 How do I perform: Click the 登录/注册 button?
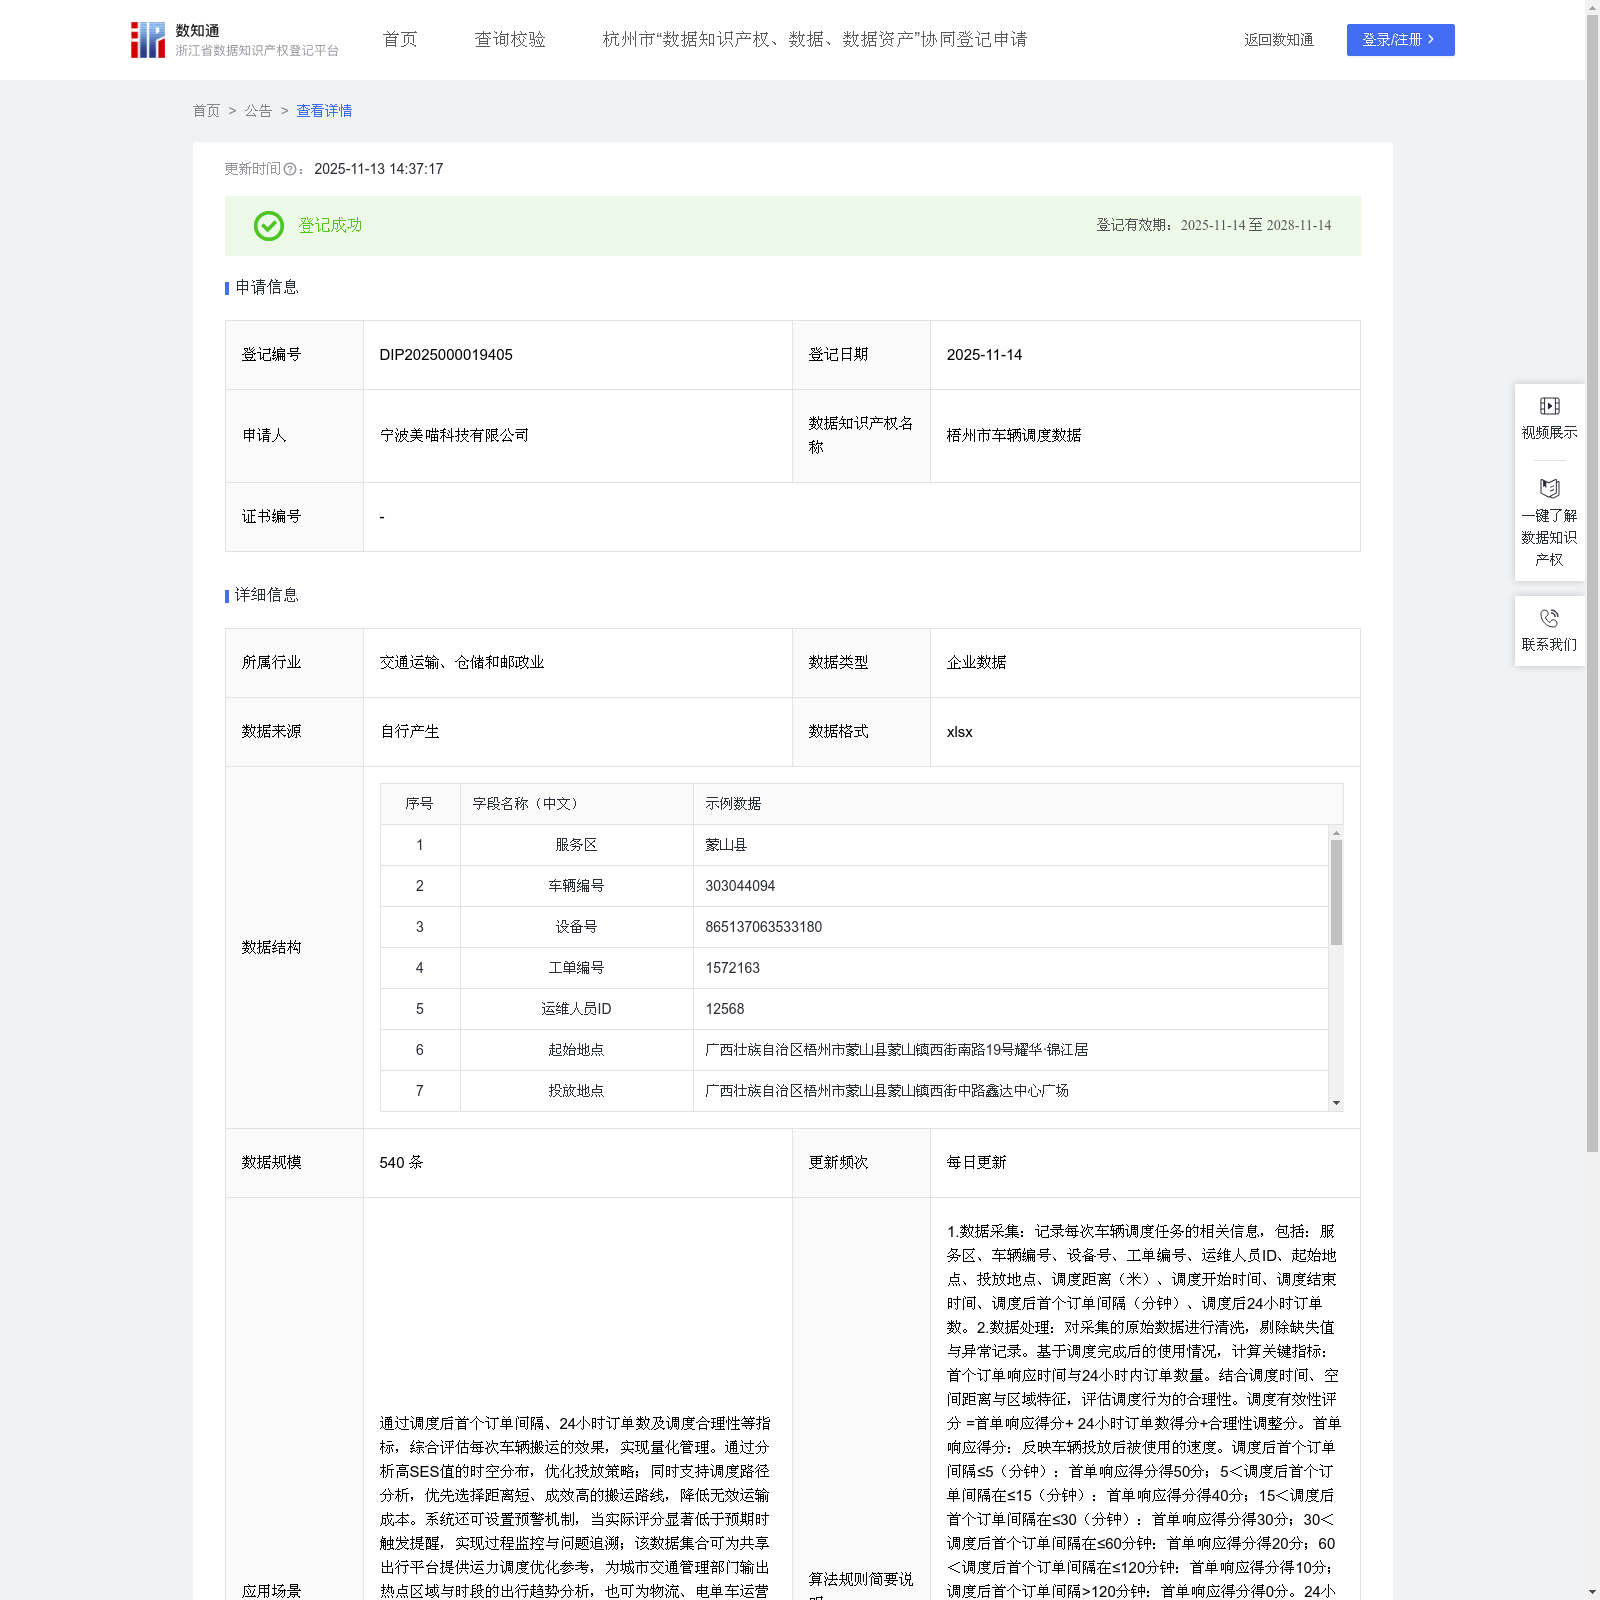(1400, 40)
